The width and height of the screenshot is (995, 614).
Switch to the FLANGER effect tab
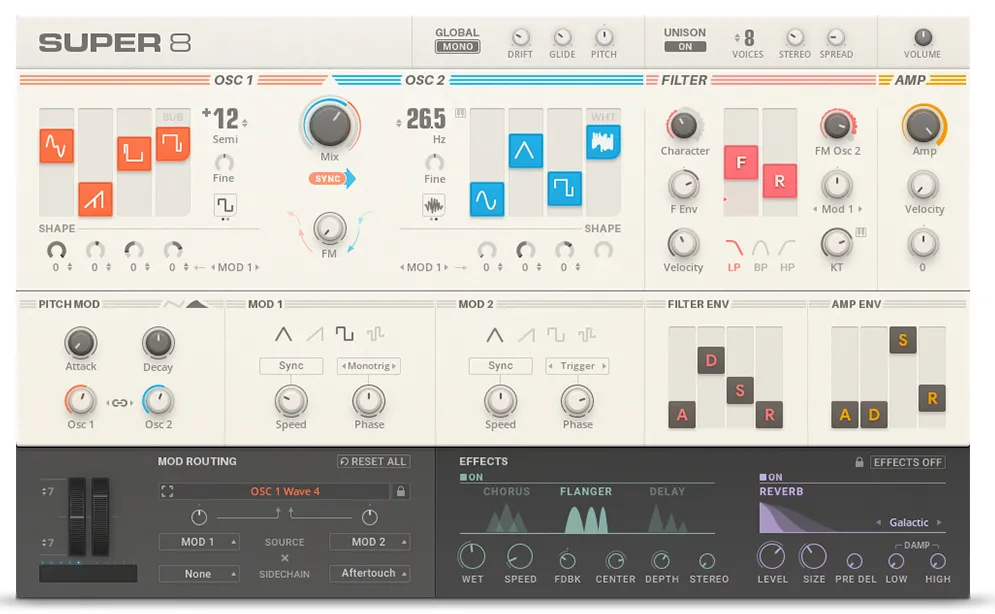pyautogui.click(x=586, y=491)
